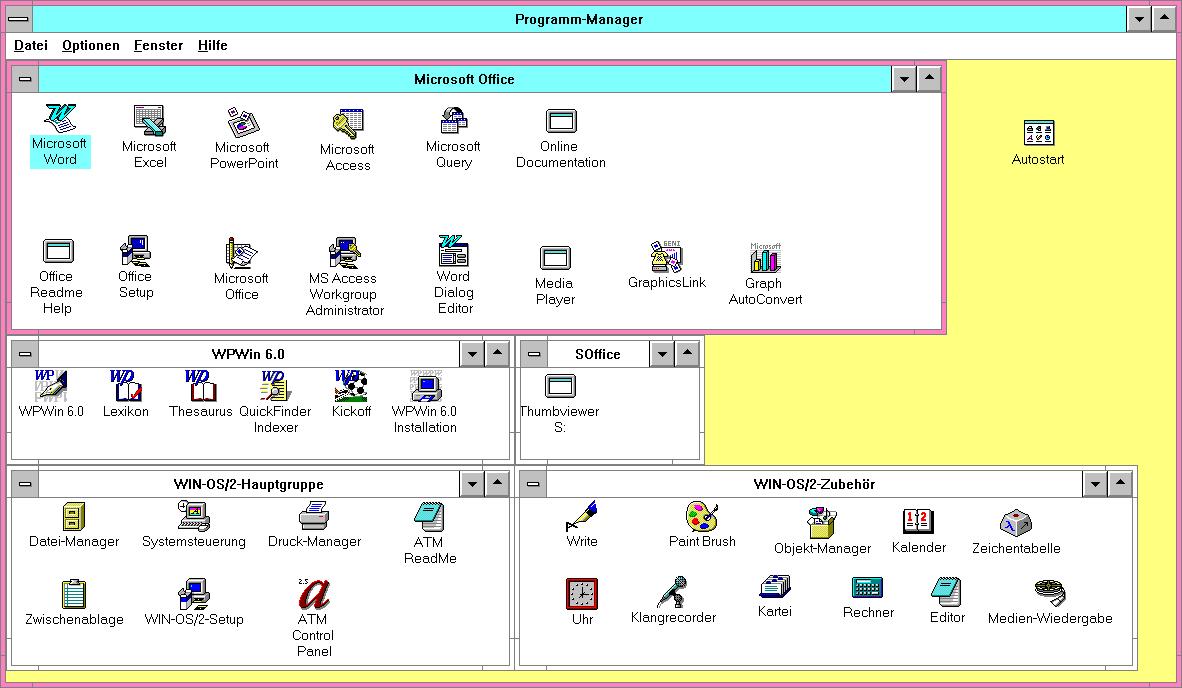Select the Objekt-Manager icon
Image resolution: width=1182 pixels, height=688 pixels.
coord(822,522)
